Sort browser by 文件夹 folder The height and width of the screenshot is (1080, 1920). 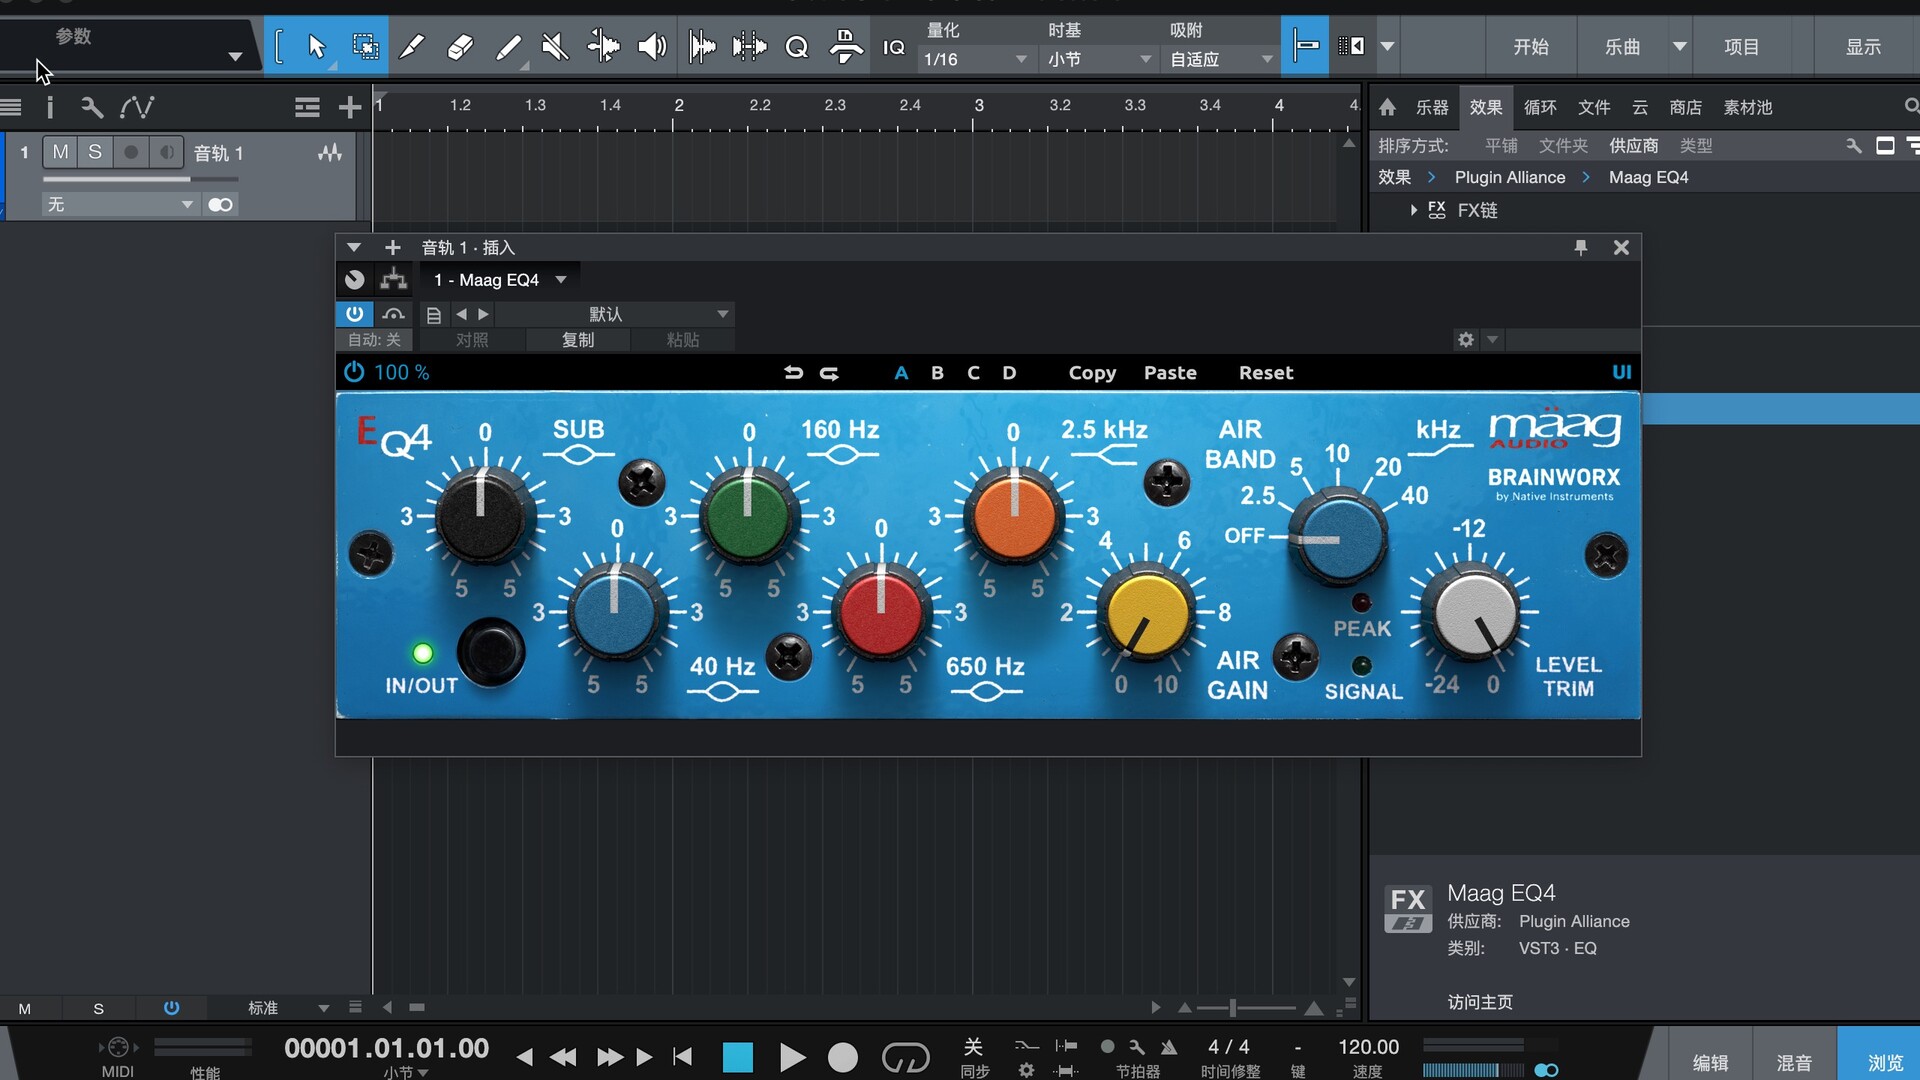click(1563, 146)
